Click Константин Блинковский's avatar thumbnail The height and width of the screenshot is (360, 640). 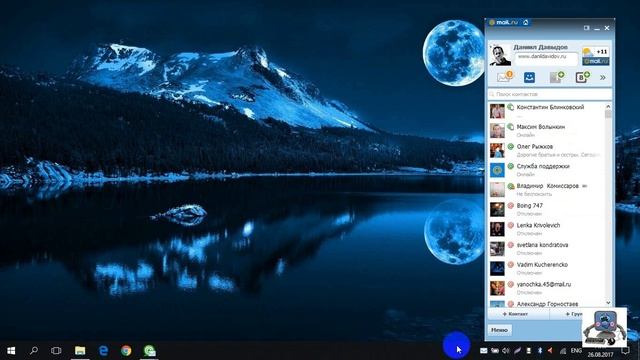tap(497, 111)
